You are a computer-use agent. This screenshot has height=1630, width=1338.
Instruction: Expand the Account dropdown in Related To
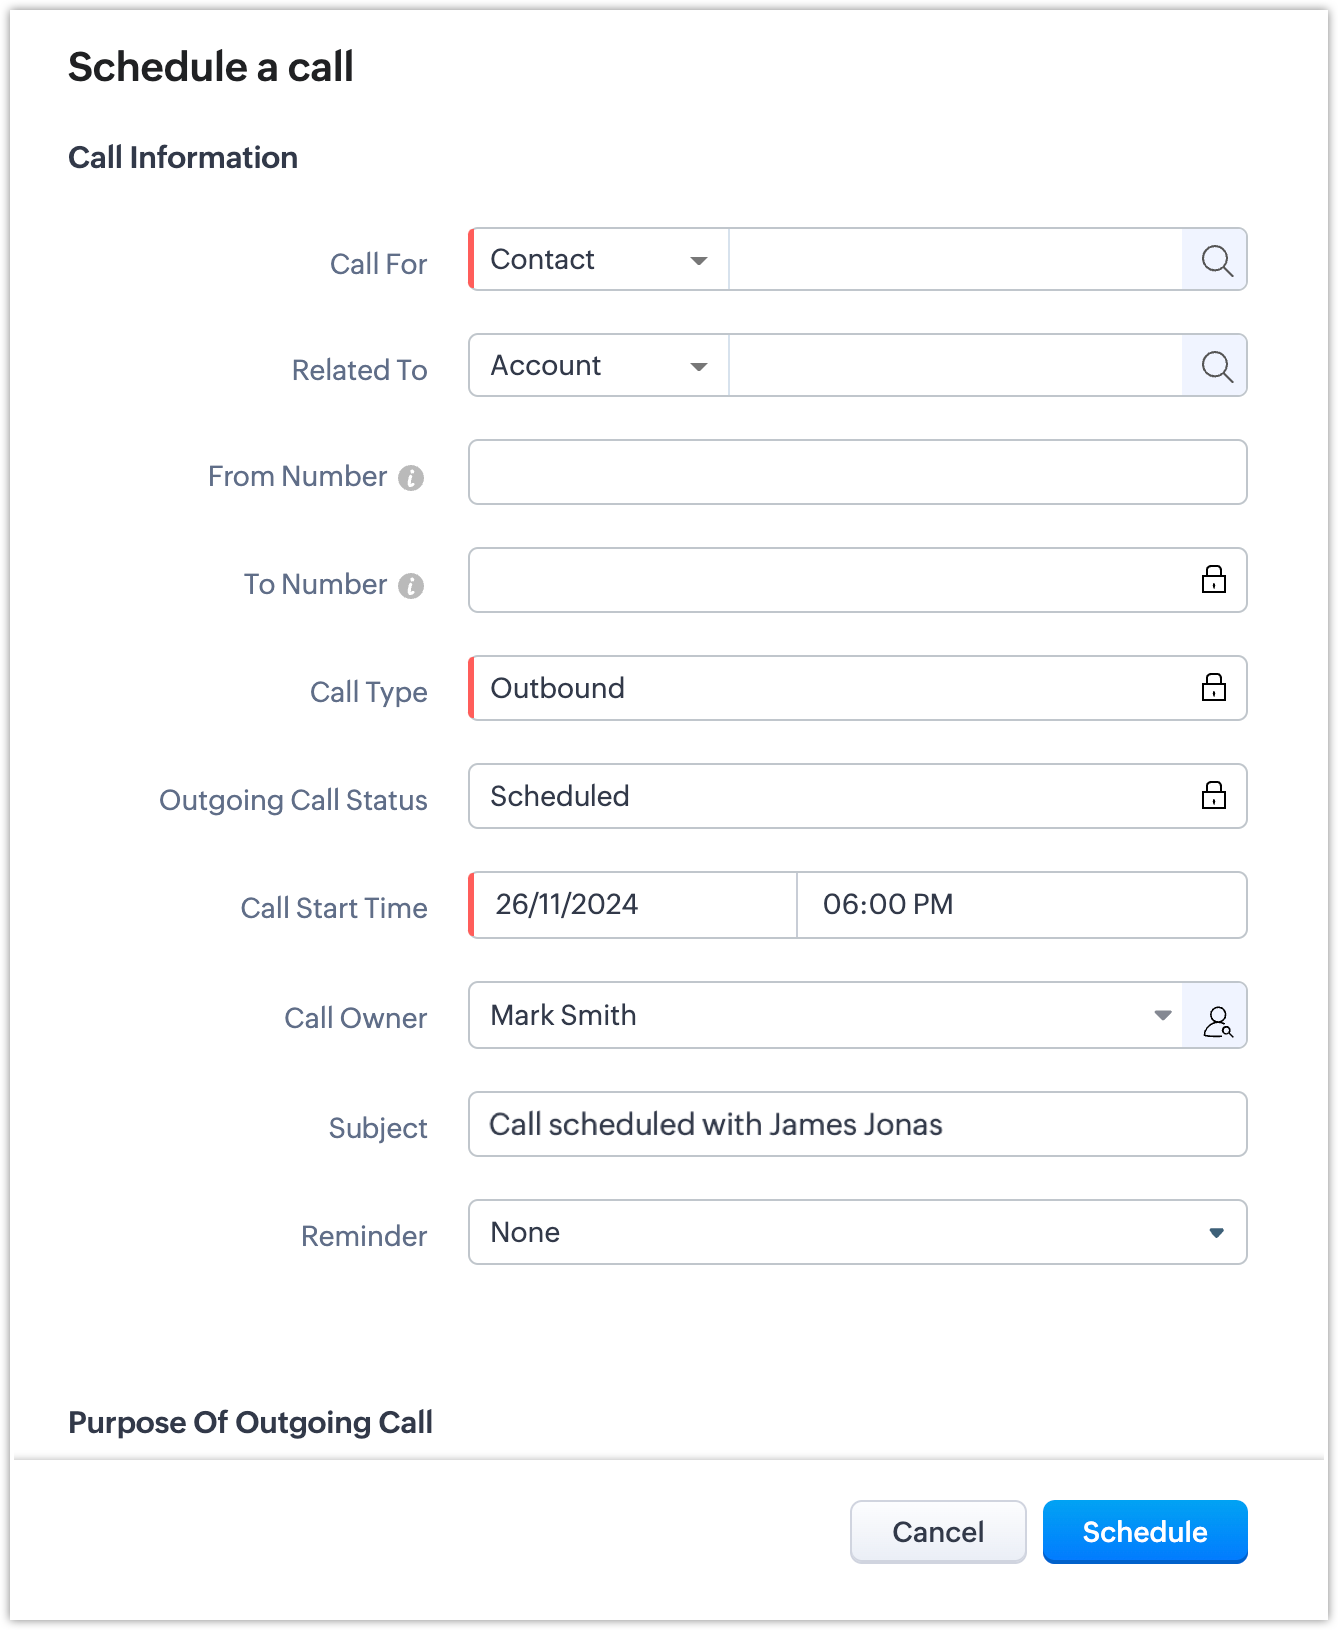(x=600, y=366)
